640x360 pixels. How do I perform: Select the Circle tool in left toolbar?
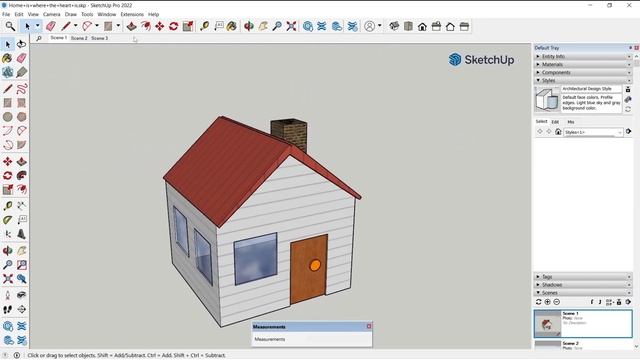(x=7, y=117)
